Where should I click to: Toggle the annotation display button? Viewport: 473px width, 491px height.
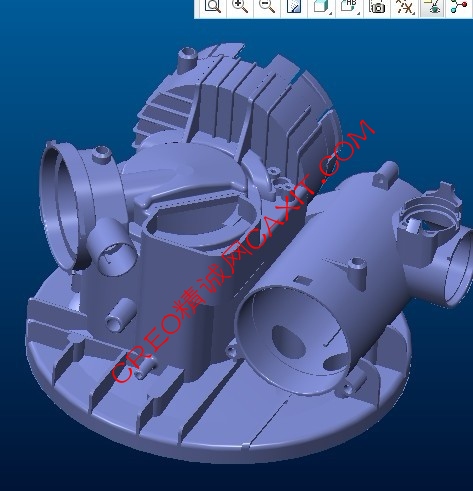(x=432, y=6)
